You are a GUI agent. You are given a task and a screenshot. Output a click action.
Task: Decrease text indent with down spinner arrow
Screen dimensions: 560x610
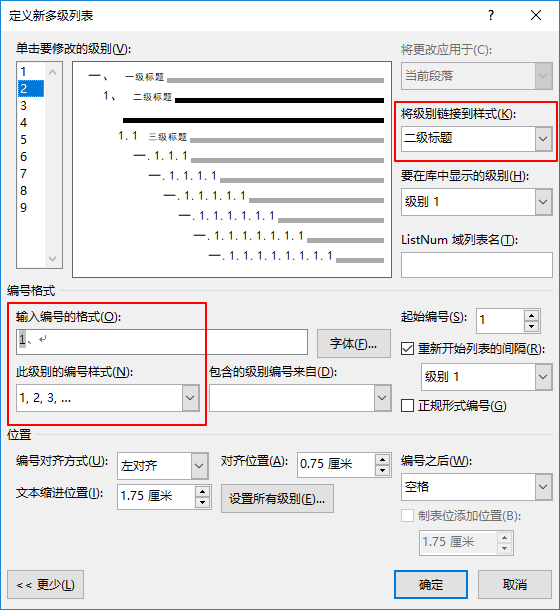pos(202,503)
